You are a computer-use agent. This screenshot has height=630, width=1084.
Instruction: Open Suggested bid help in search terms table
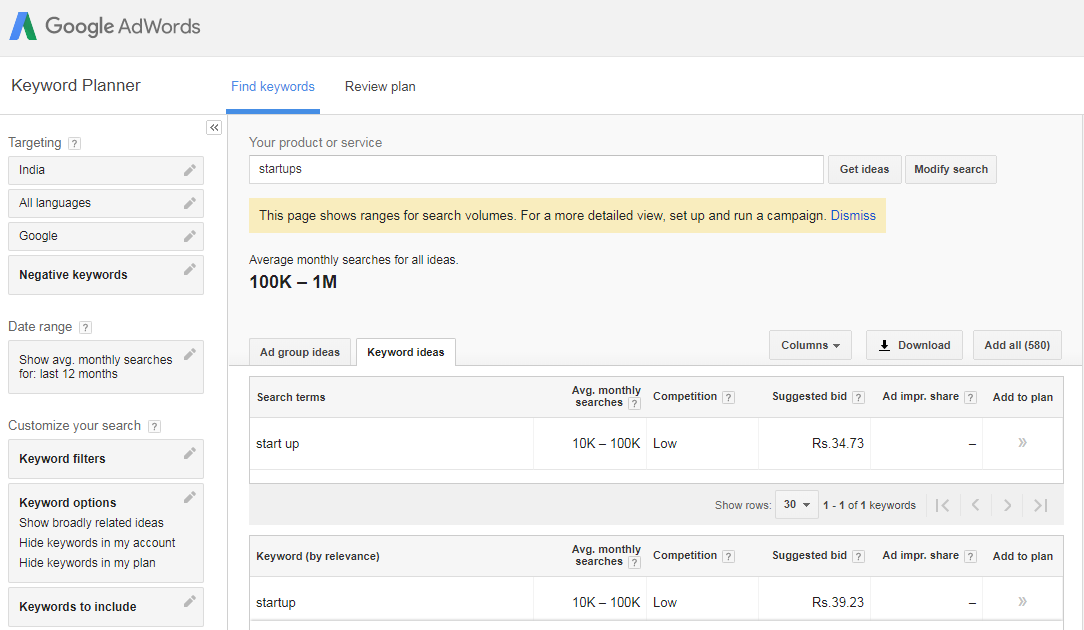[x=858, y=397]
